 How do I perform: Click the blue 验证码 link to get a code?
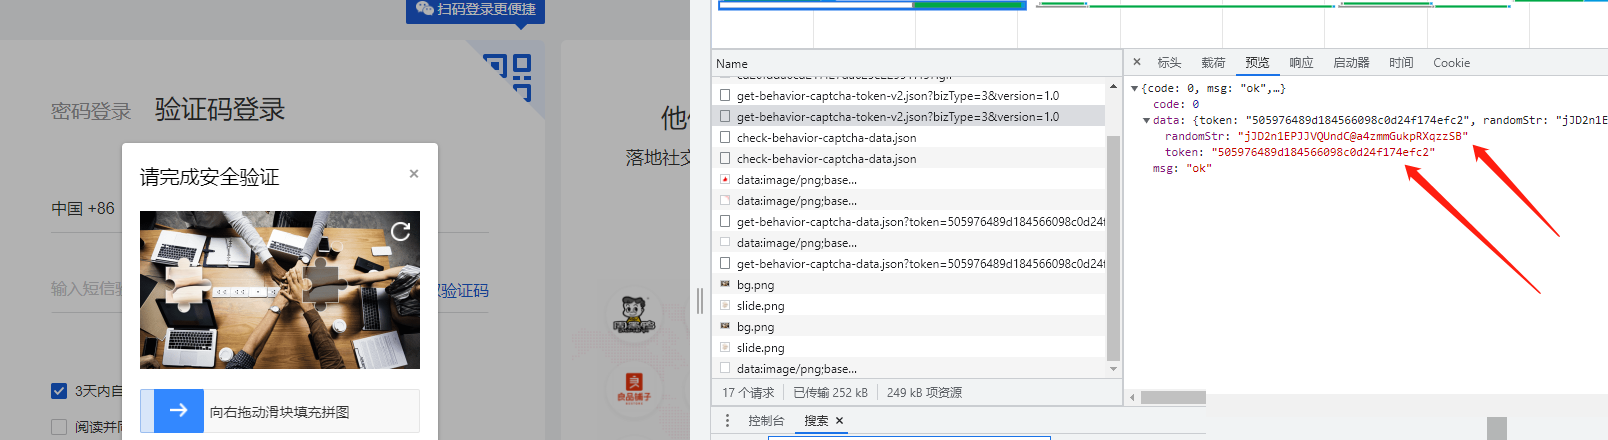coord(463,290)
